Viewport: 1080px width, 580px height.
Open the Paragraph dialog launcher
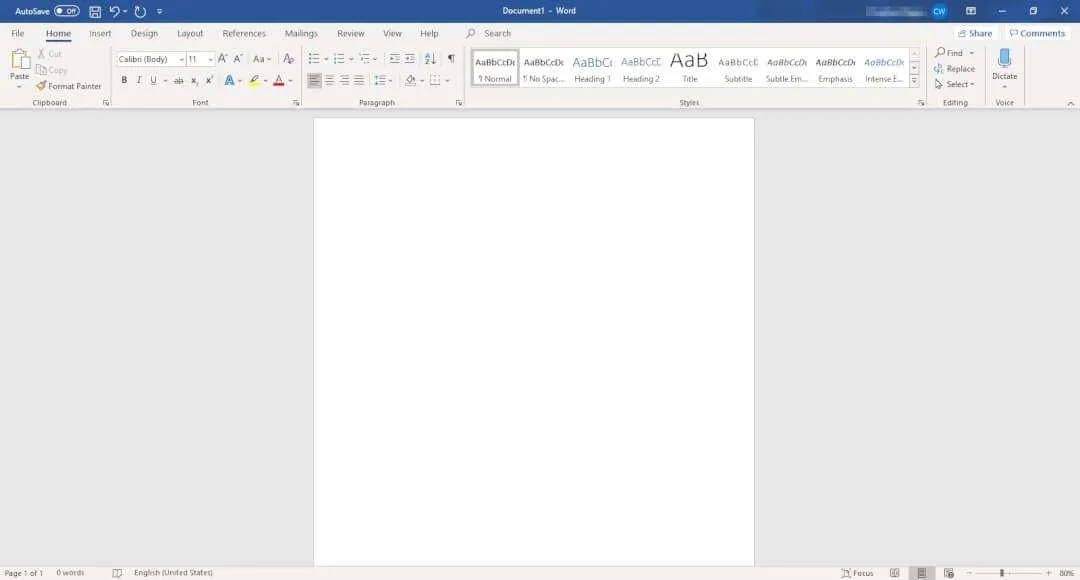click(459, 103)
